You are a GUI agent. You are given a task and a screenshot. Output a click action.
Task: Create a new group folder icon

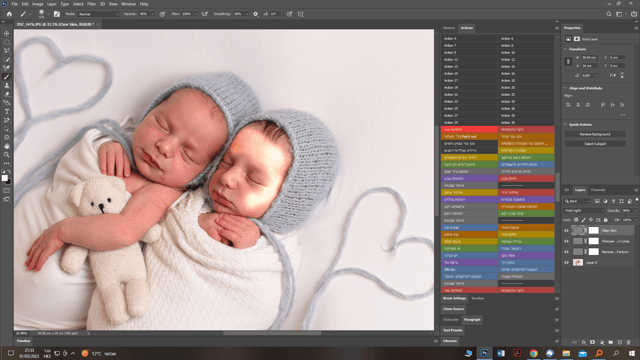point(611,342)
